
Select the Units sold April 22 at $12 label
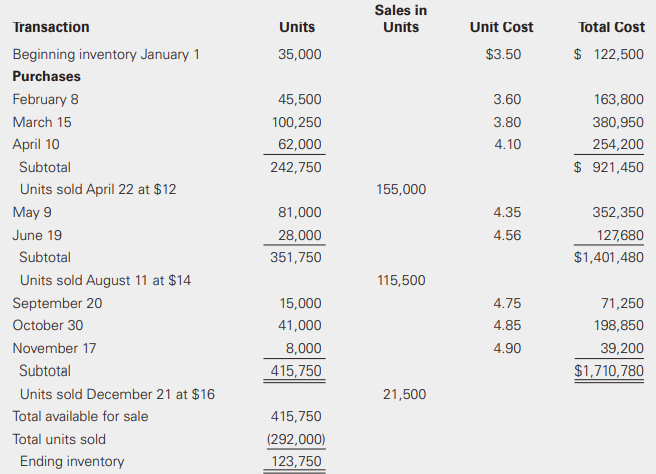click(x=98, y=189)
